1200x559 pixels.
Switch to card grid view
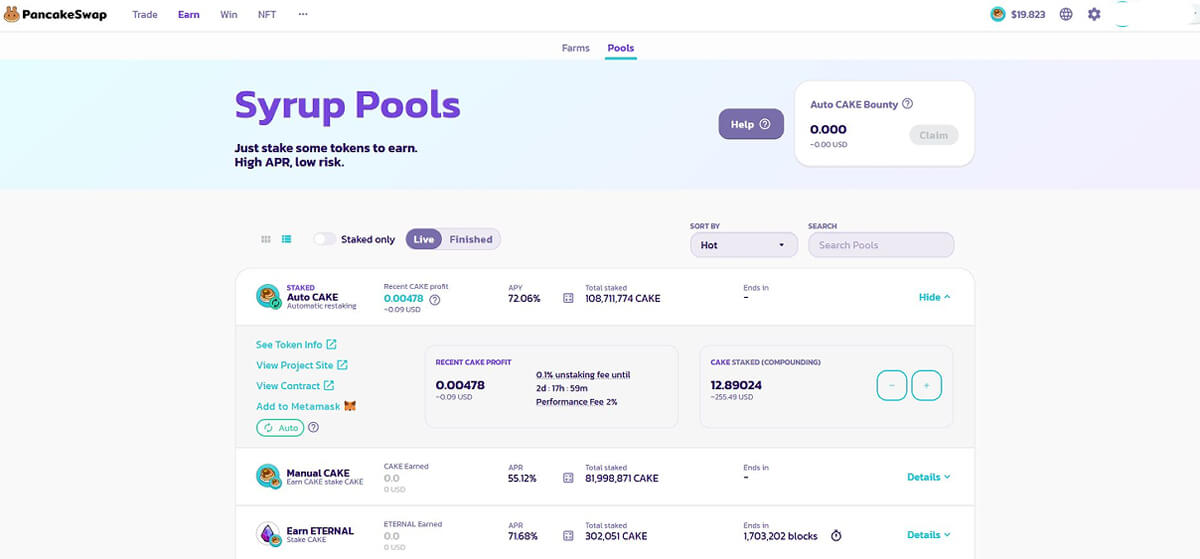tap(266, 239)
